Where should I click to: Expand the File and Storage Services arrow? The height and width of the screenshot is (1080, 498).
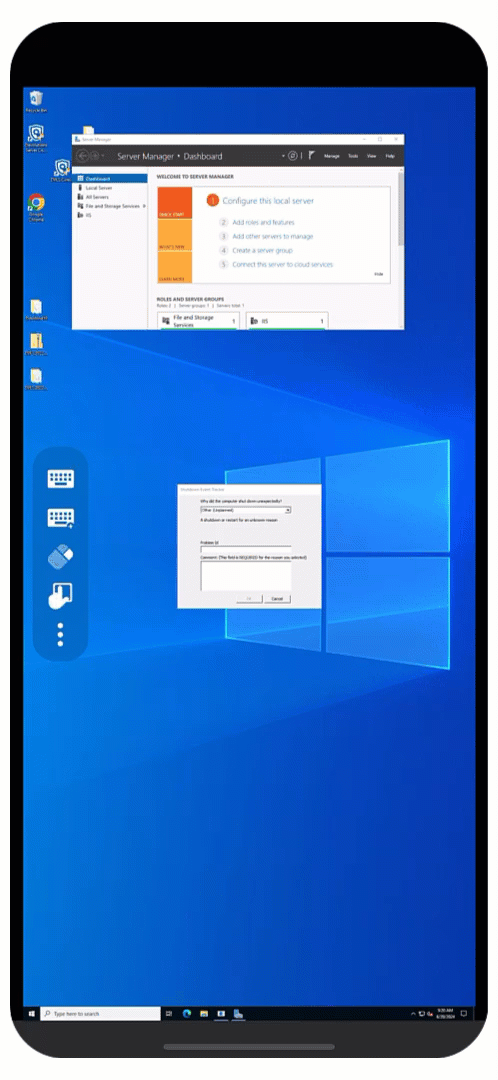[x=144, y=206]
